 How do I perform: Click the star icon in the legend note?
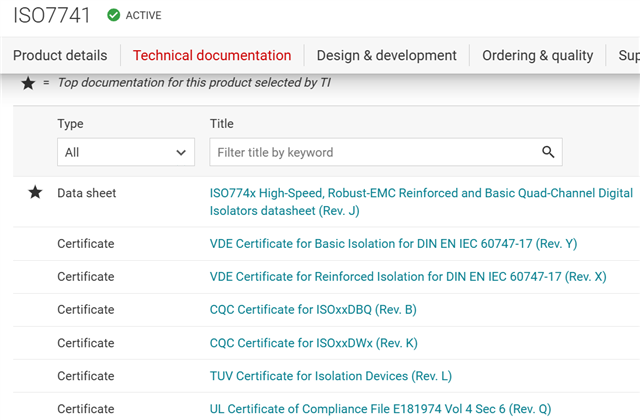(28, 82)
